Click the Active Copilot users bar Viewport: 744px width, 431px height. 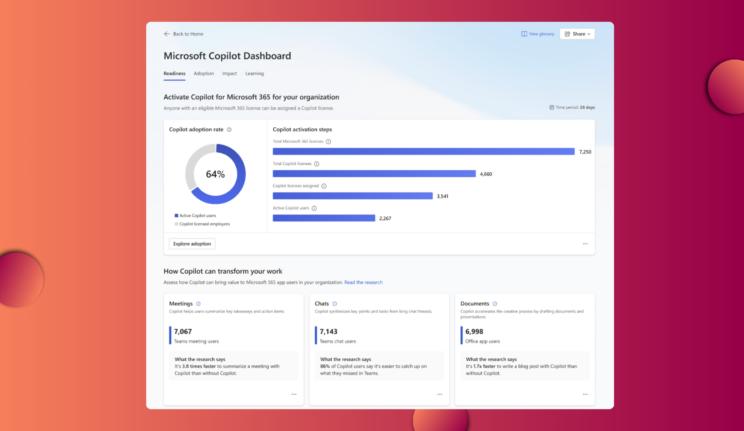[324, 218]
